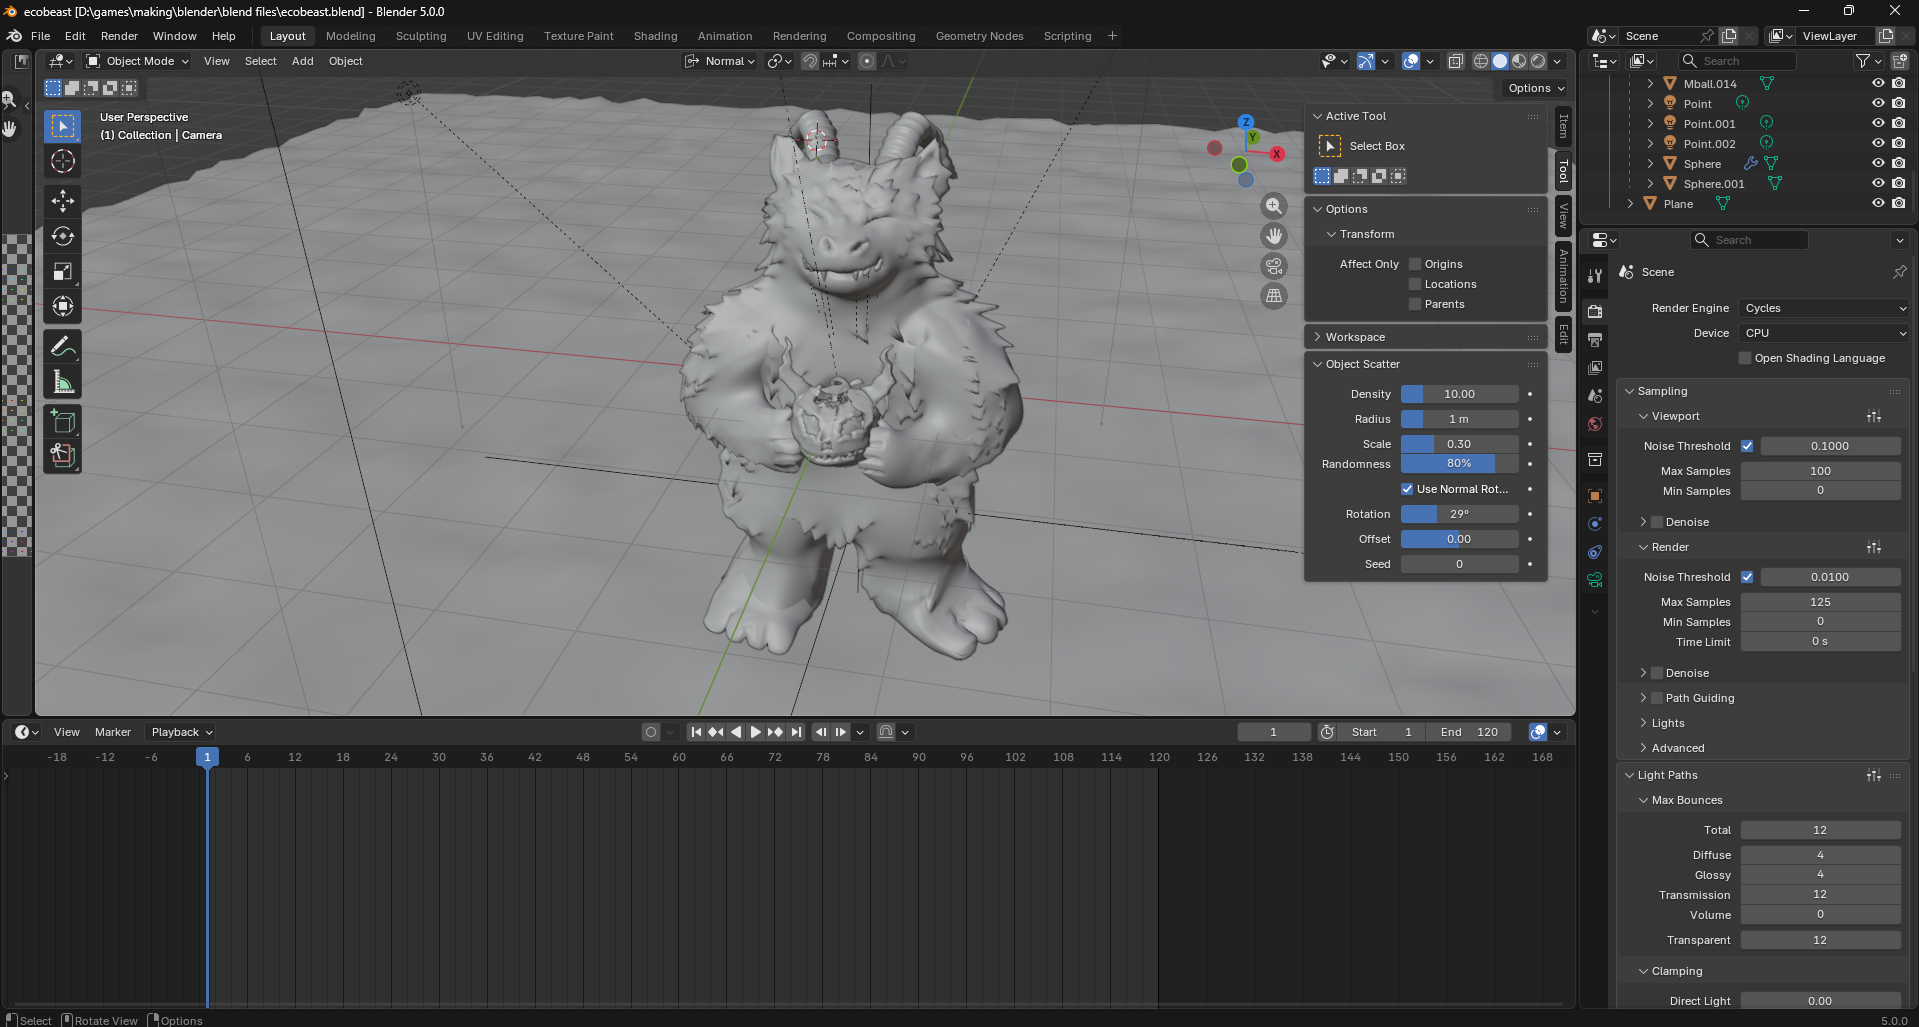The image size is (1919, 1027).
Task: Choose the 3D Cursor tool
Action: (x=62, y=161)
